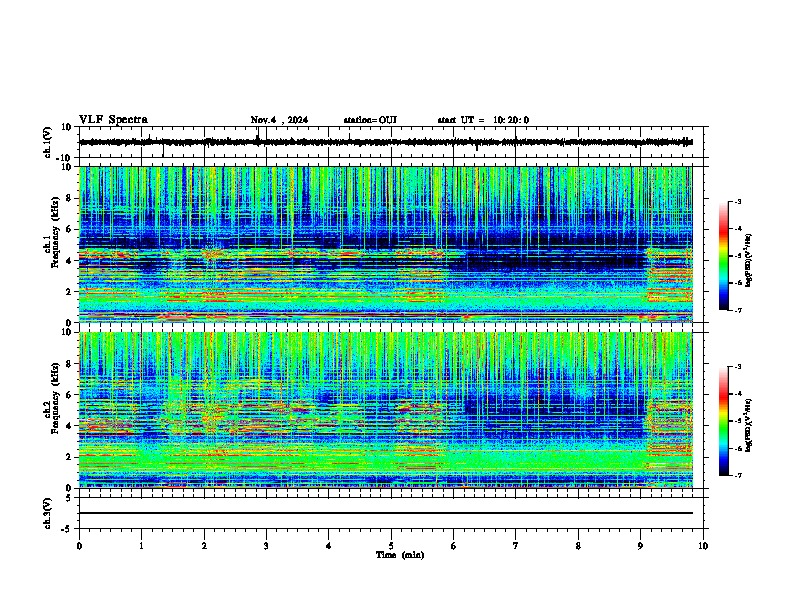Viewport: 792px width, 612px height.
Task: Click the "station=OUI" label
Action: pos(370,120)
